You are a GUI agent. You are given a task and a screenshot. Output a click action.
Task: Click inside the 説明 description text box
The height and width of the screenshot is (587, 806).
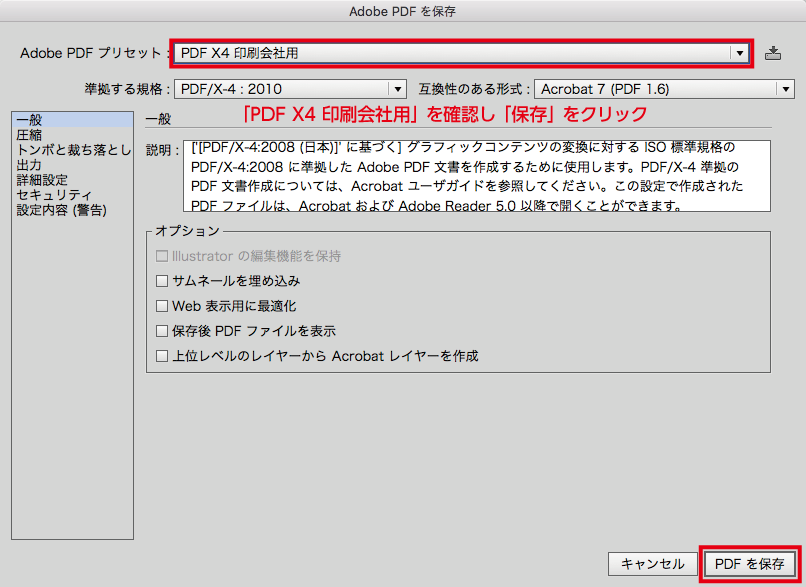click(477, 176)
